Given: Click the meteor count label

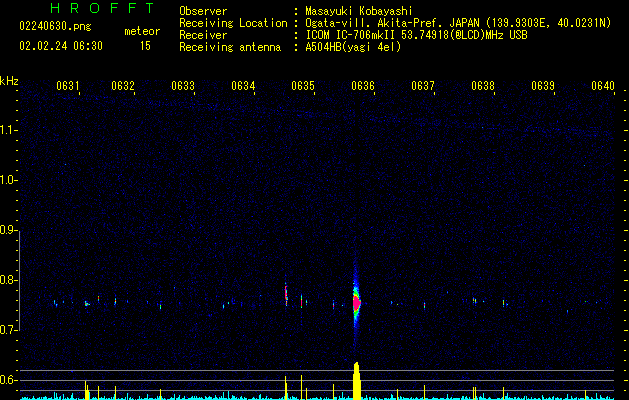Looking at the screenshot, I should tap(142, 31).
